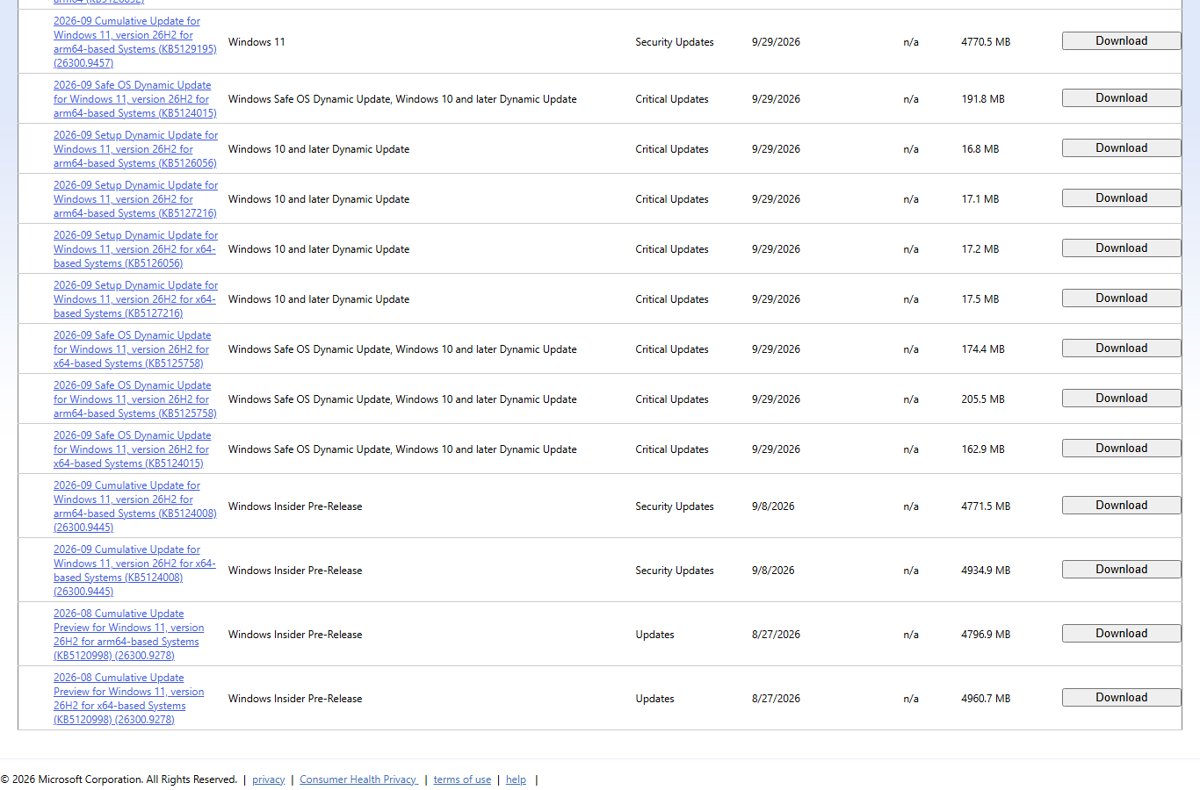This screenshot has width=1200, height=790.
Task: Select the size value 162.9 MB
Action: (983, 449)
